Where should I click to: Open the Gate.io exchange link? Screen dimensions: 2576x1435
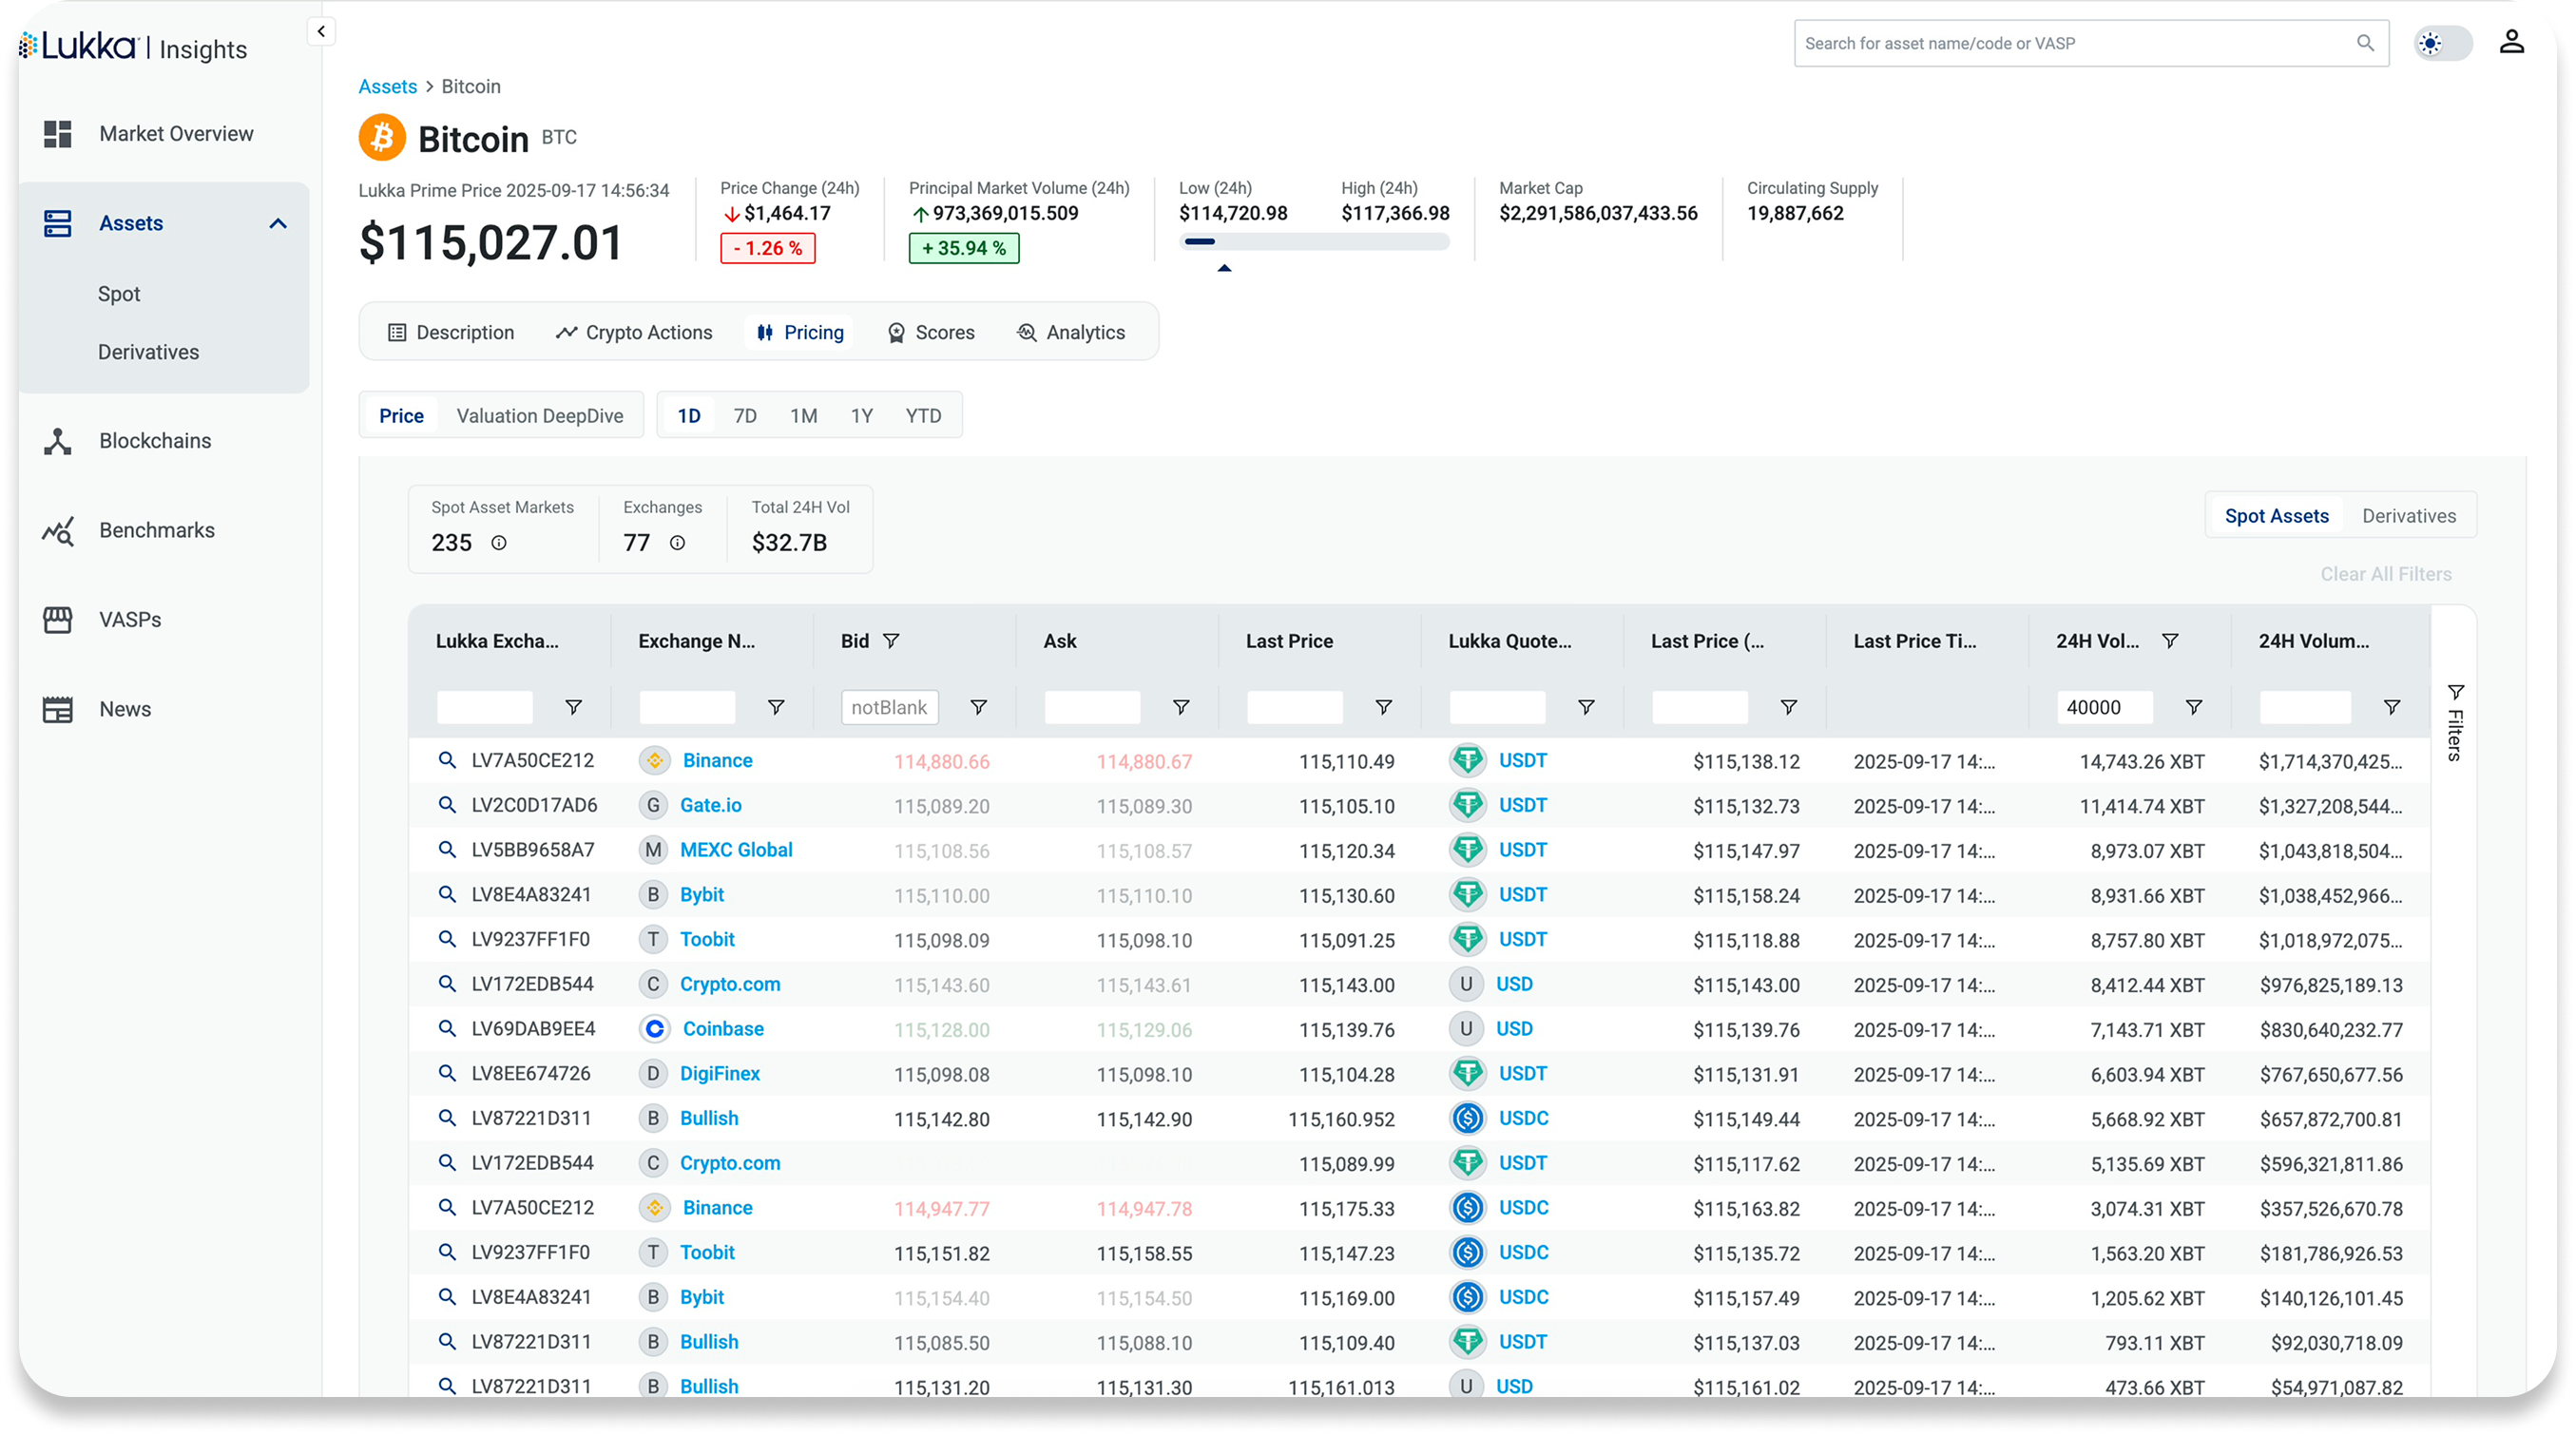tap(710, 806)
